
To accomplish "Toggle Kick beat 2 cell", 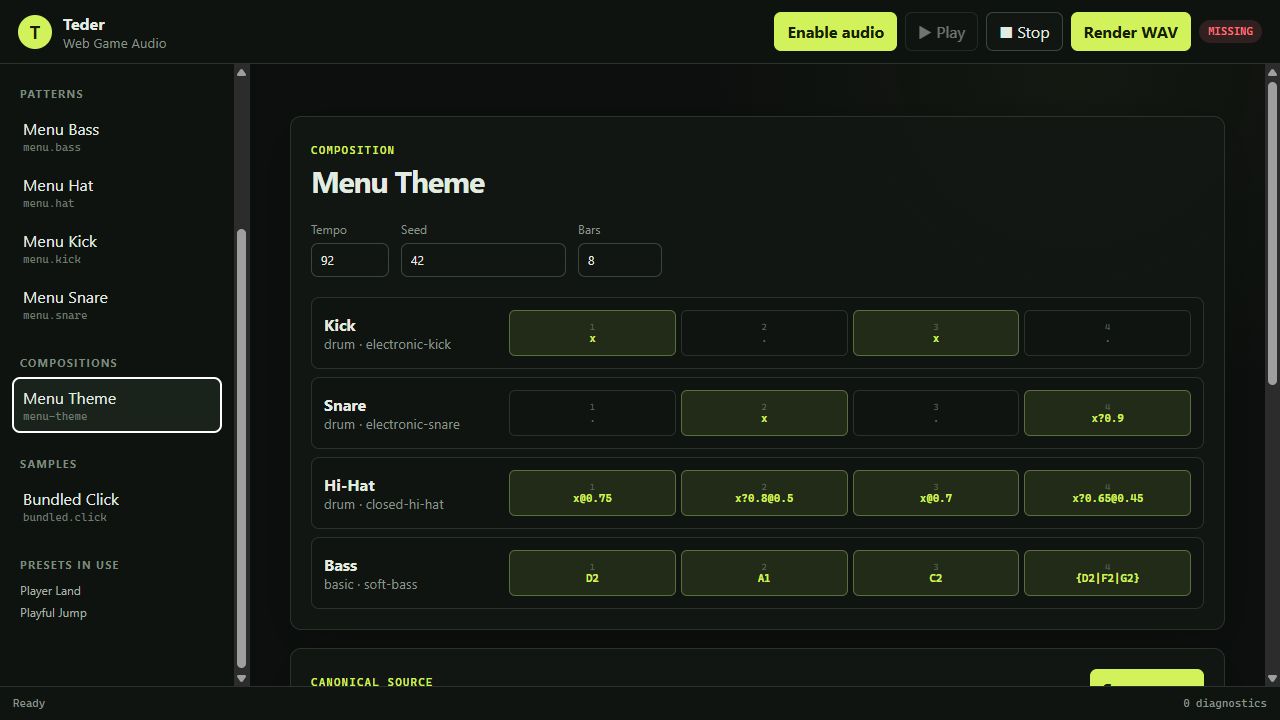I will (x=764, y=333).
